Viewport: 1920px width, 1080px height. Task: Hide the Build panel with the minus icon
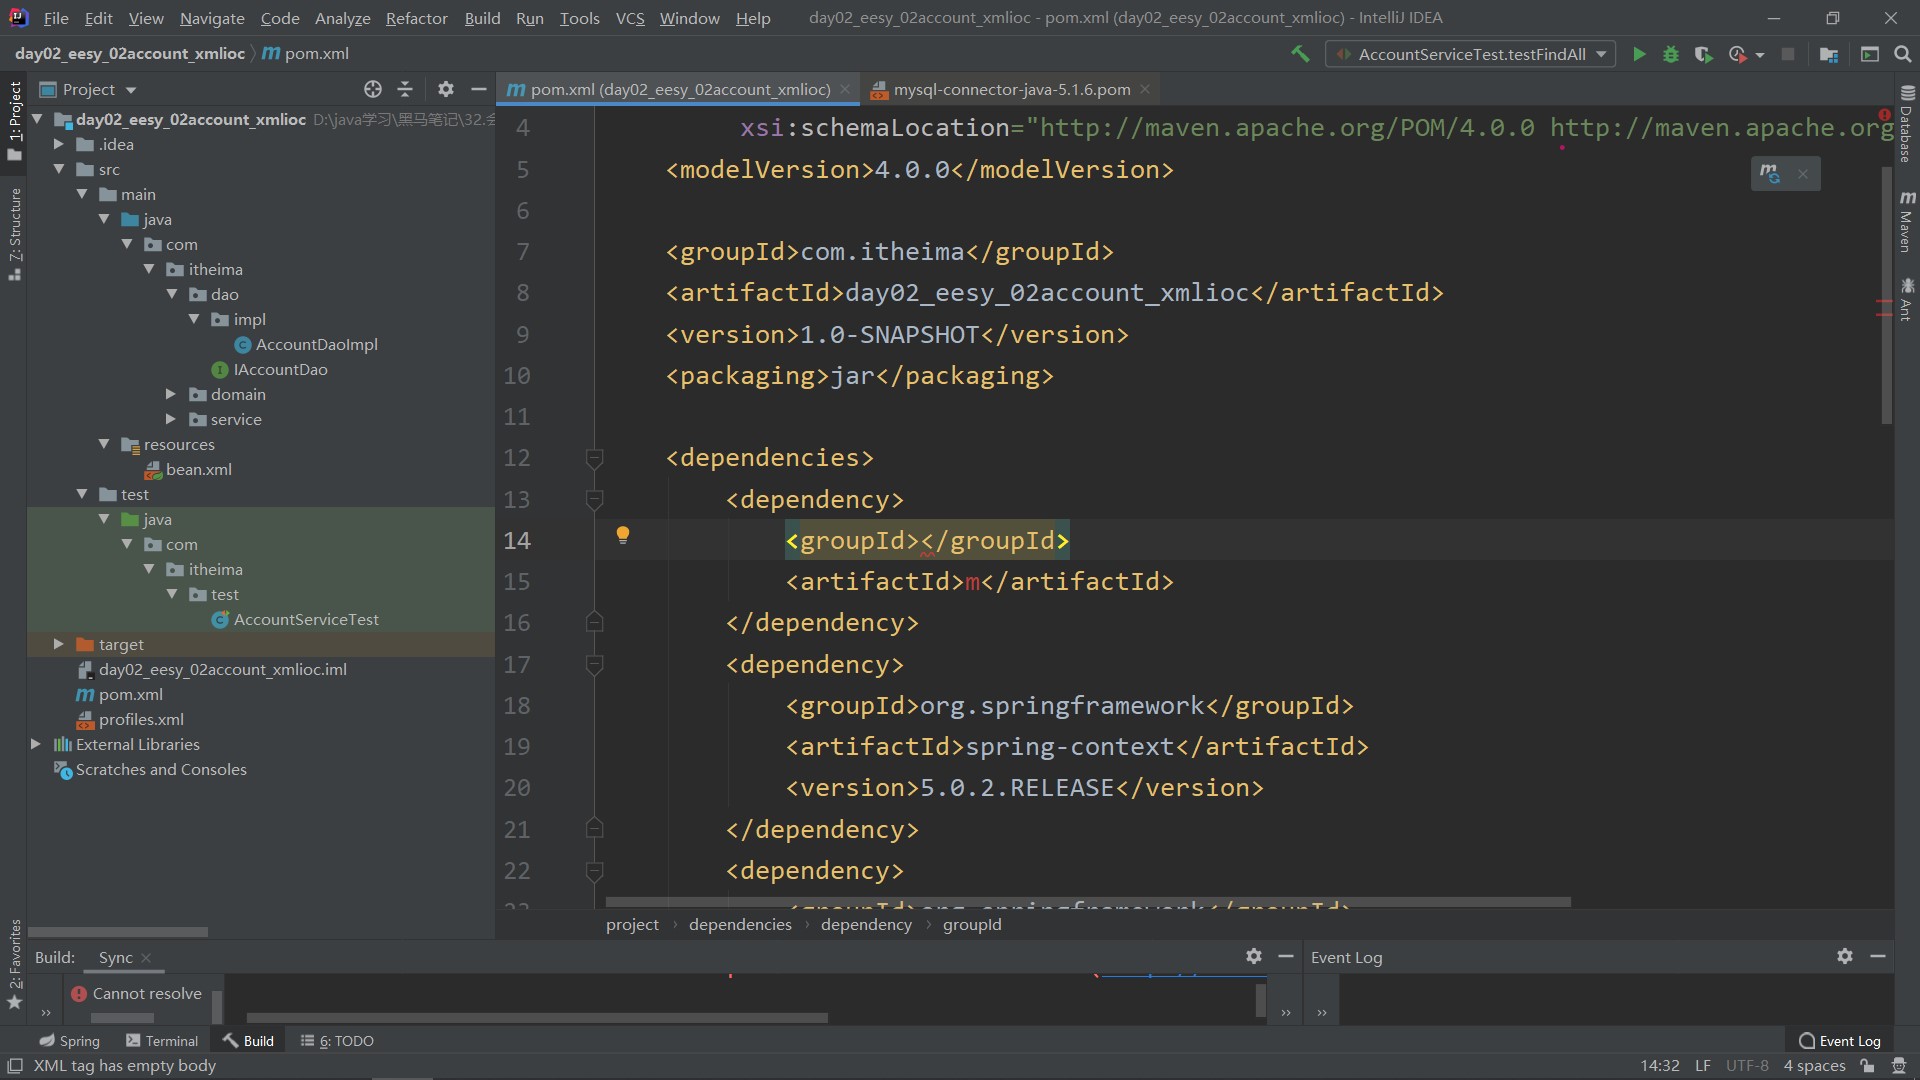click(x=1286, y=956)
